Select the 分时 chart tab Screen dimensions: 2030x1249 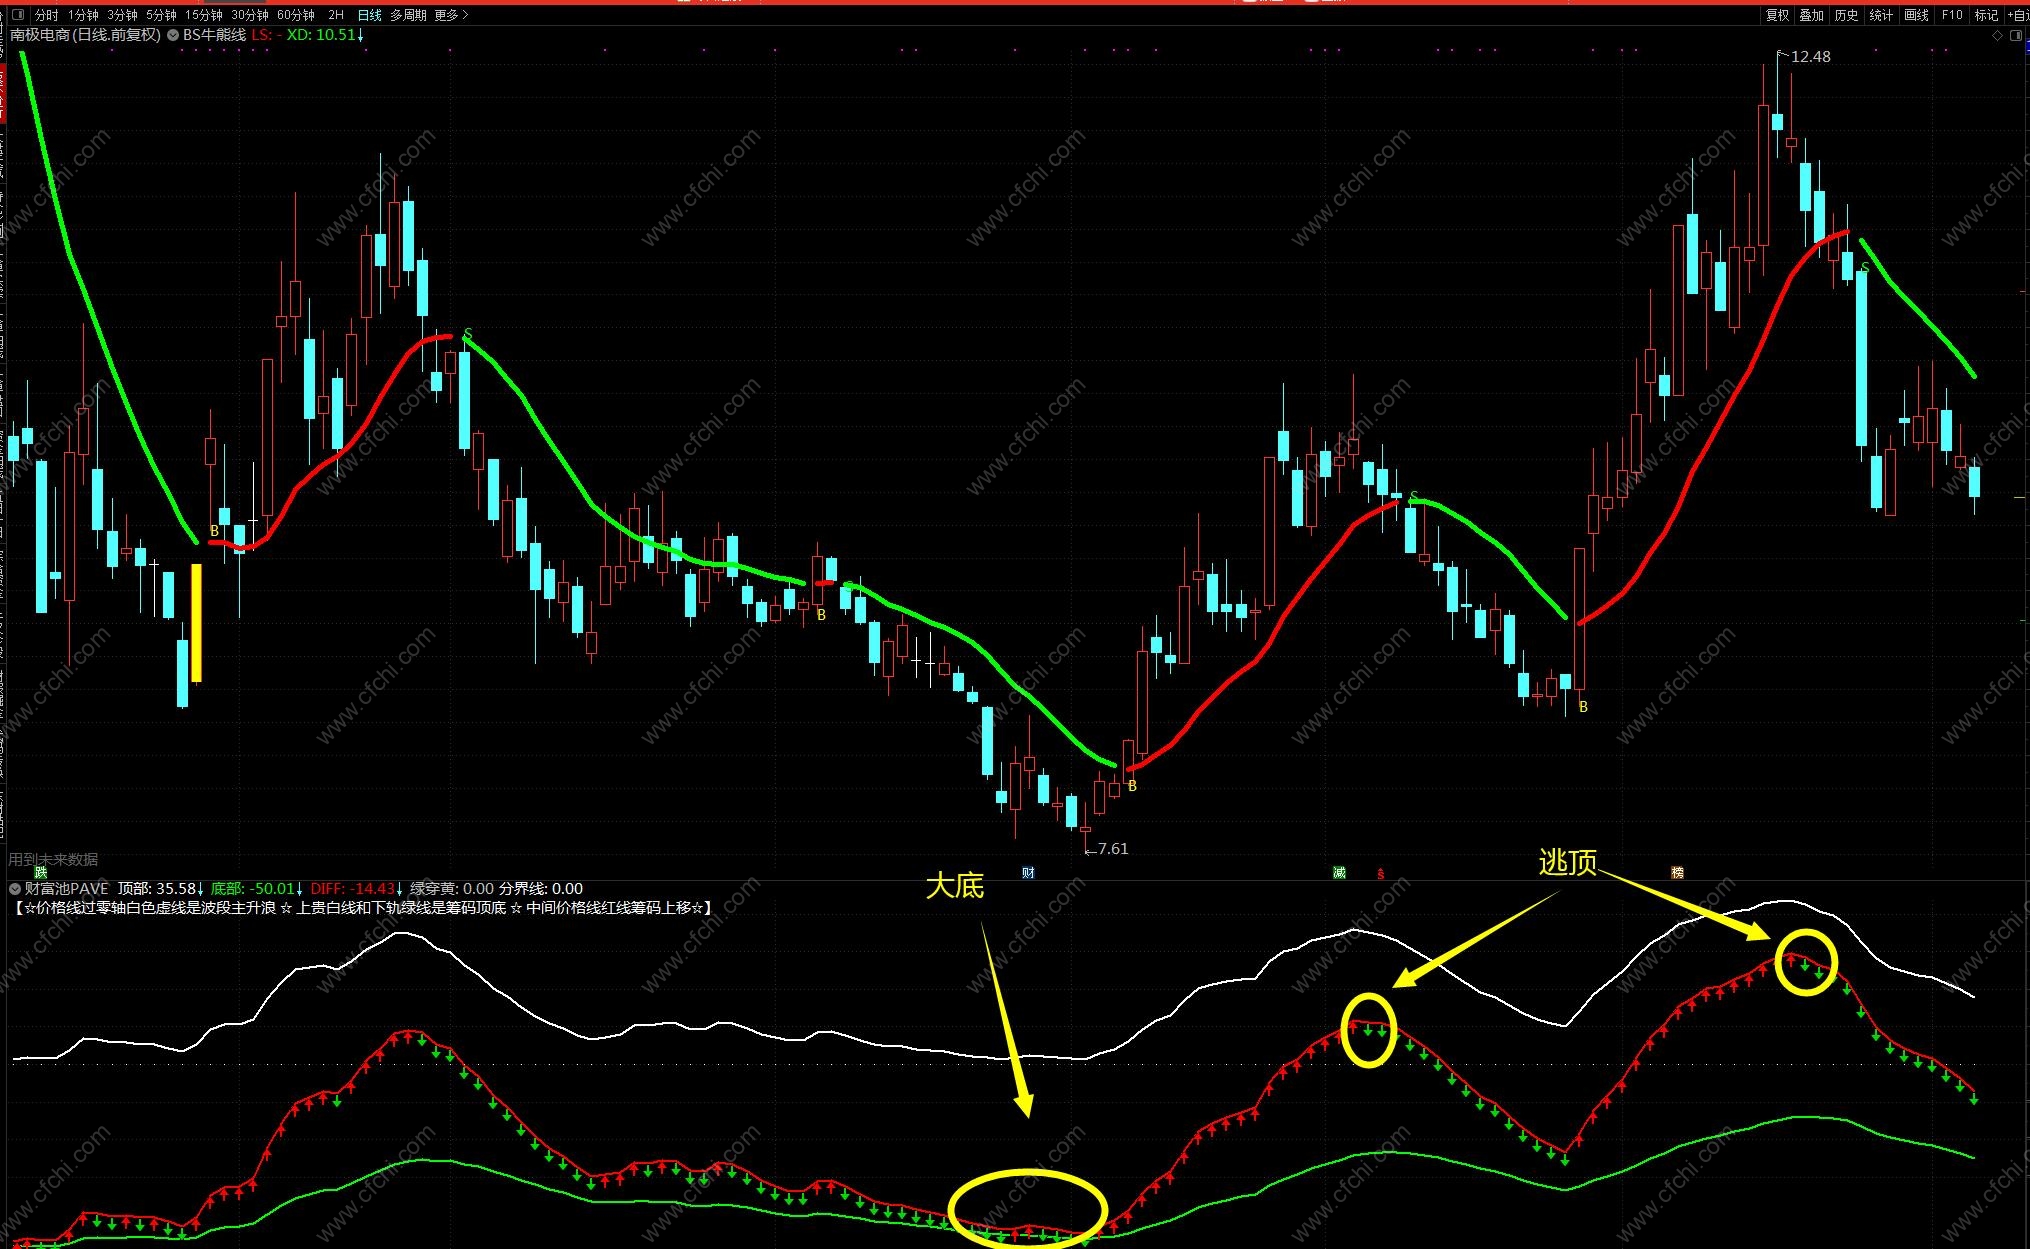46,15
